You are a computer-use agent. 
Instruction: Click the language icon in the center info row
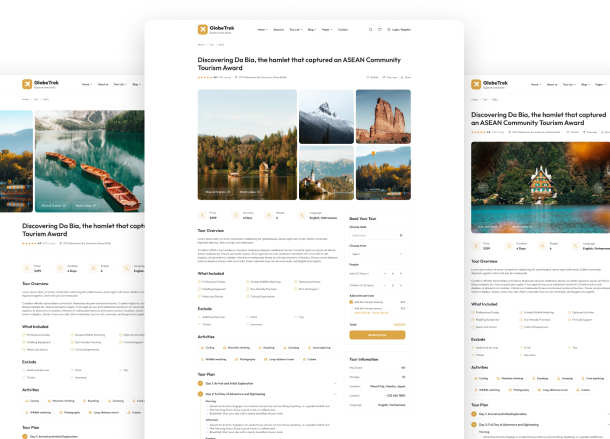[x=302, y=215]
